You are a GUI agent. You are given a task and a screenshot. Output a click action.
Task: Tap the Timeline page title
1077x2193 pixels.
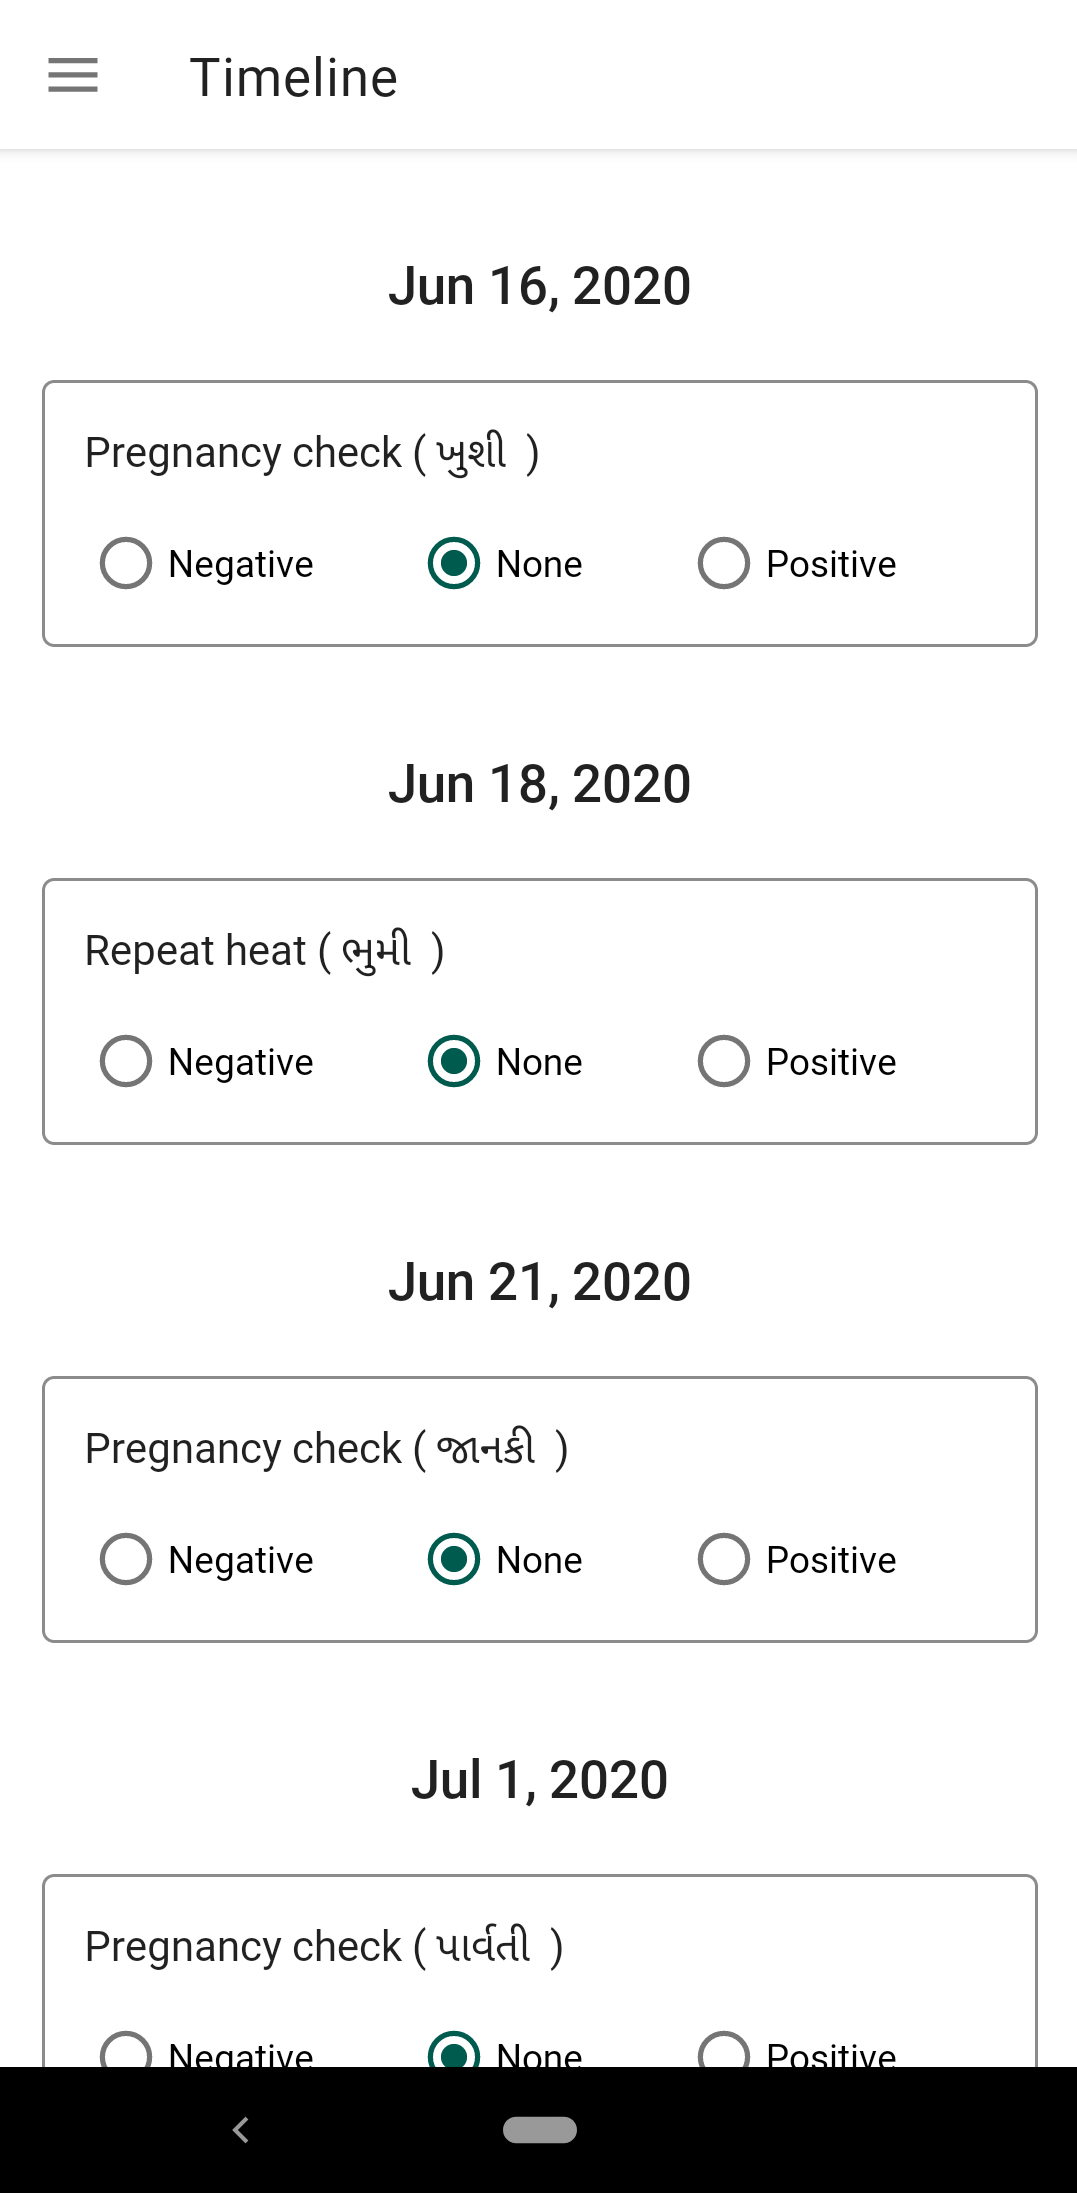294,78
